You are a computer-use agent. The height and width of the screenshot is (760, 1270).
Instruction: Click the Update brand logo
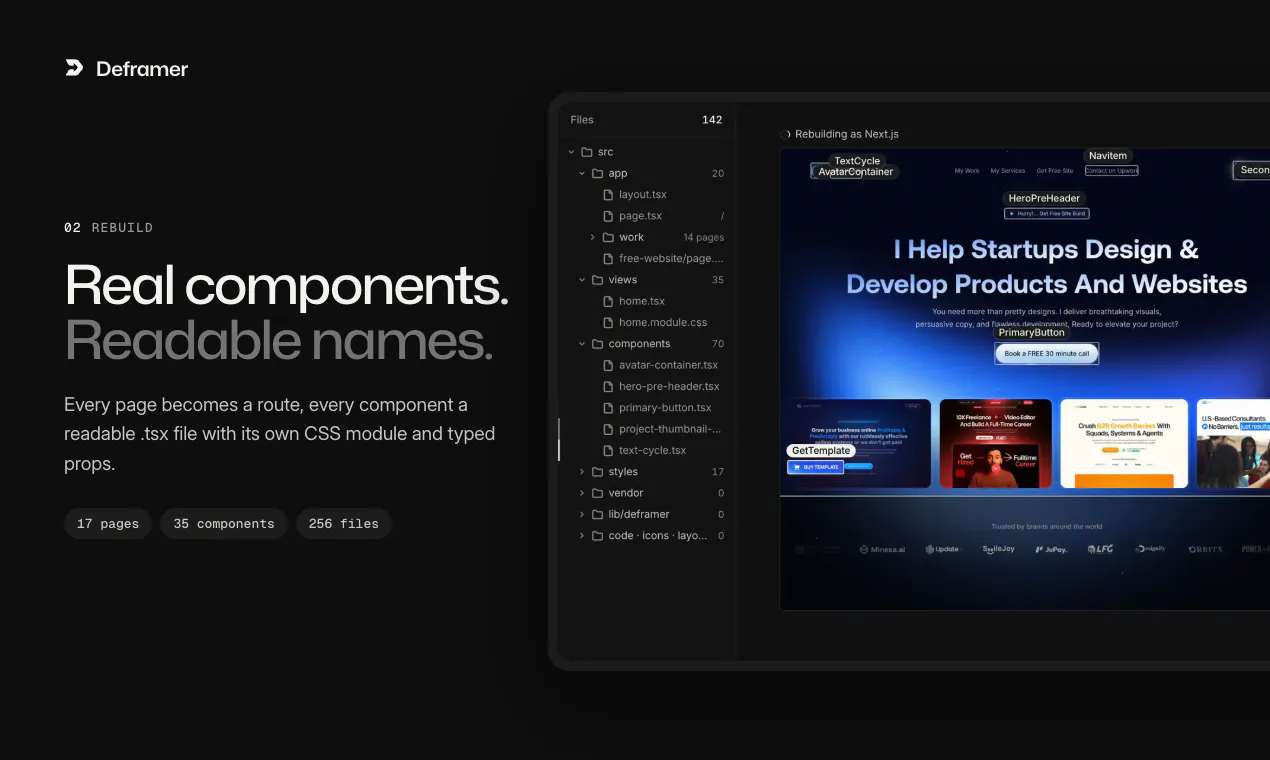pyautogui.click(x=942, y=549)
